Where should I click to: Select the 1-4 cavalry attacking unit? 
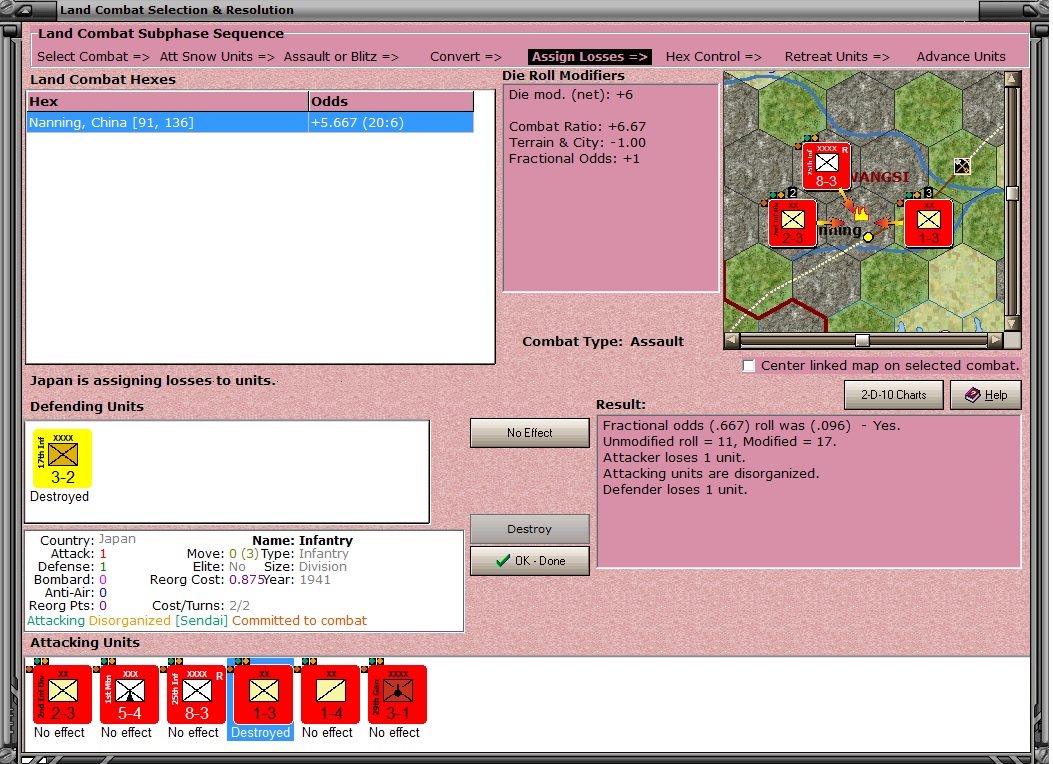coord(330,693)
